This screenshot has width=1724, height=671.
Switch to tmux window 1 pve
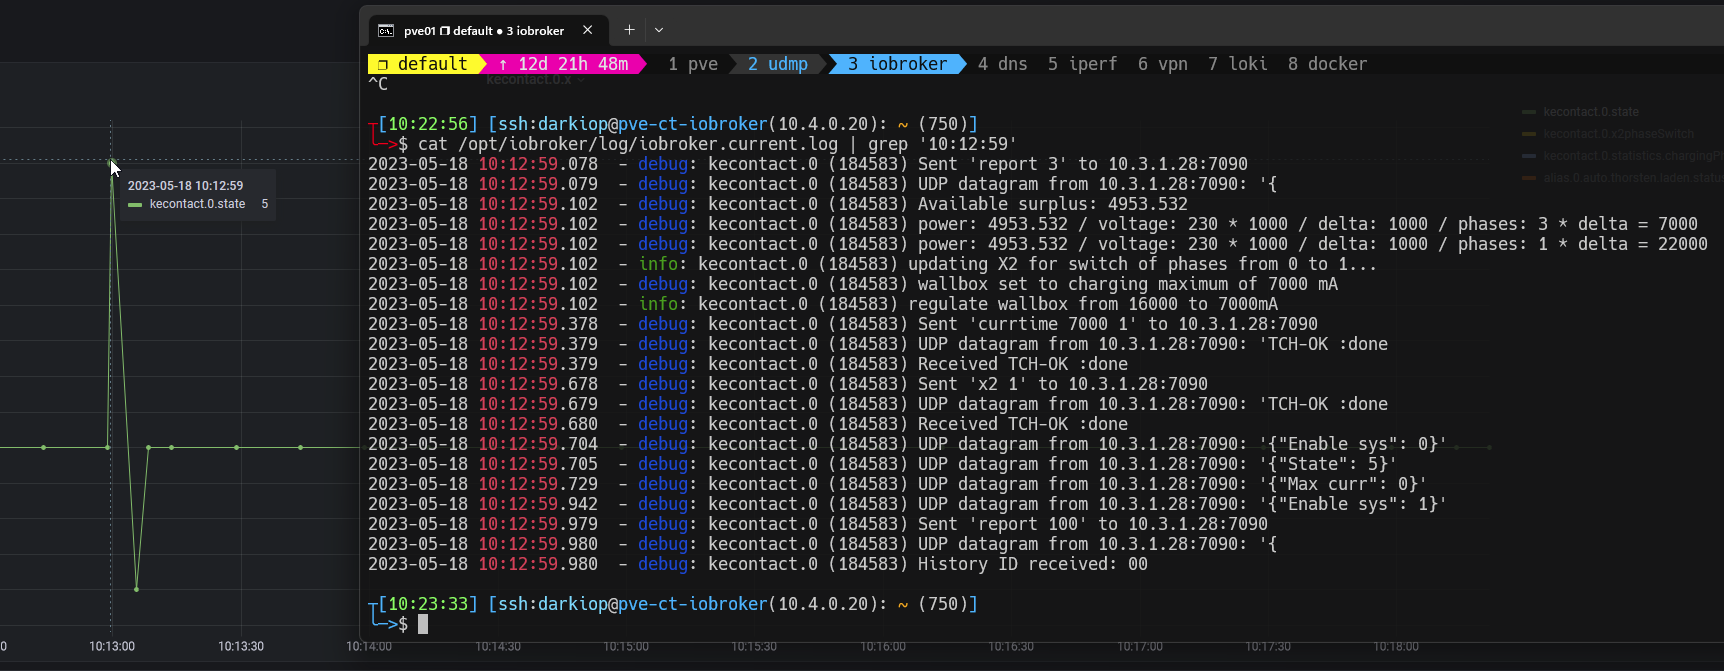click(692, 64)
